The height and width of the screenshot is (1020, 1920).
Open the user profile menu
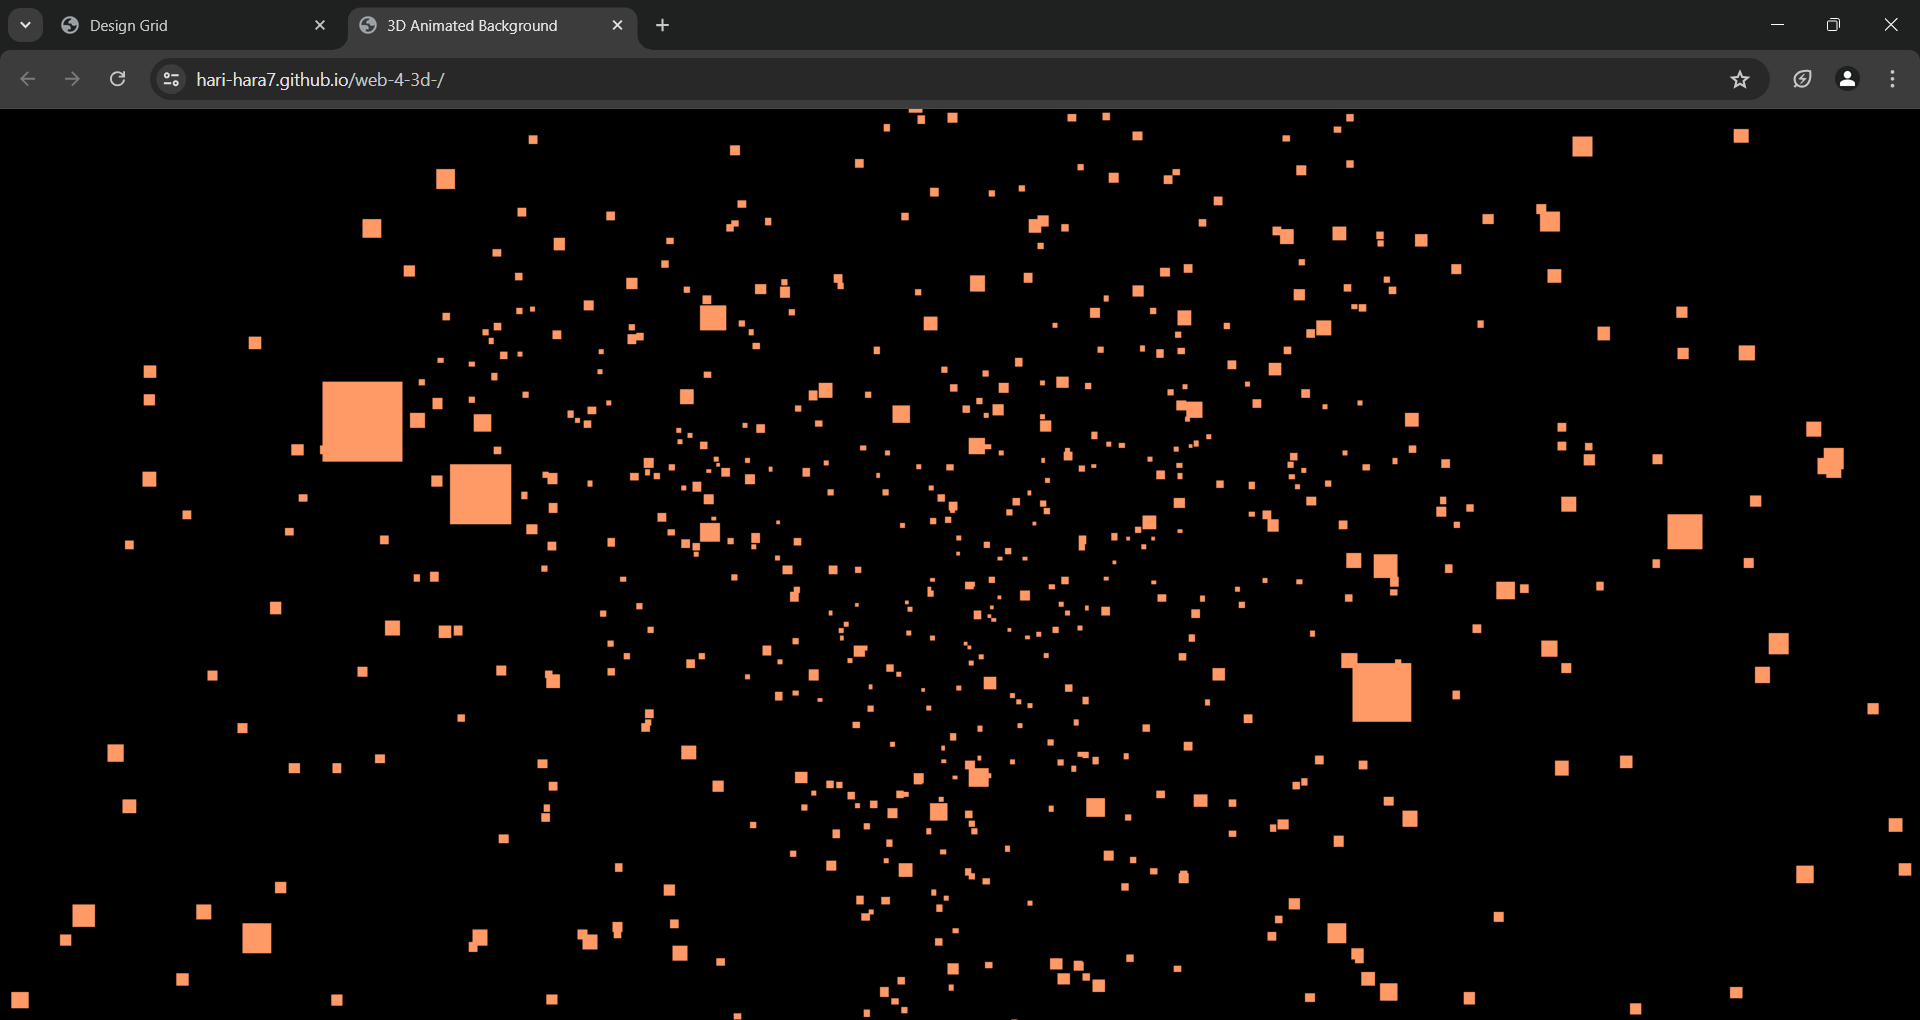[1847, 79]
